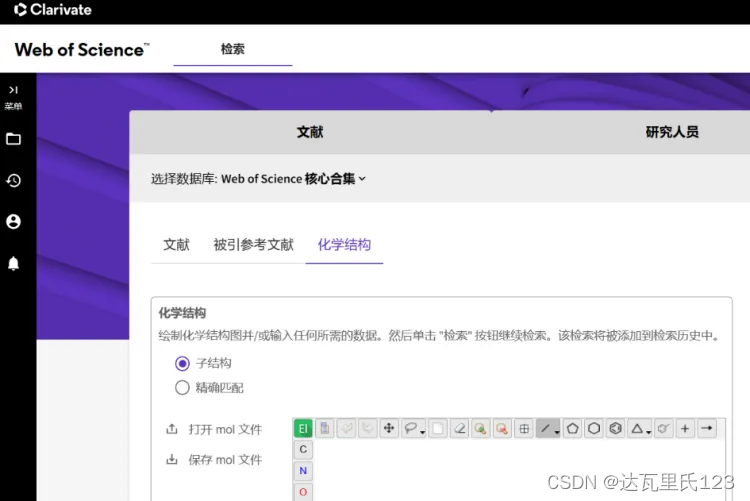Click the redo arrow in structure editor
Viewport: 750px width, 501px height.
pyautogui.click(x=368, y=428)
